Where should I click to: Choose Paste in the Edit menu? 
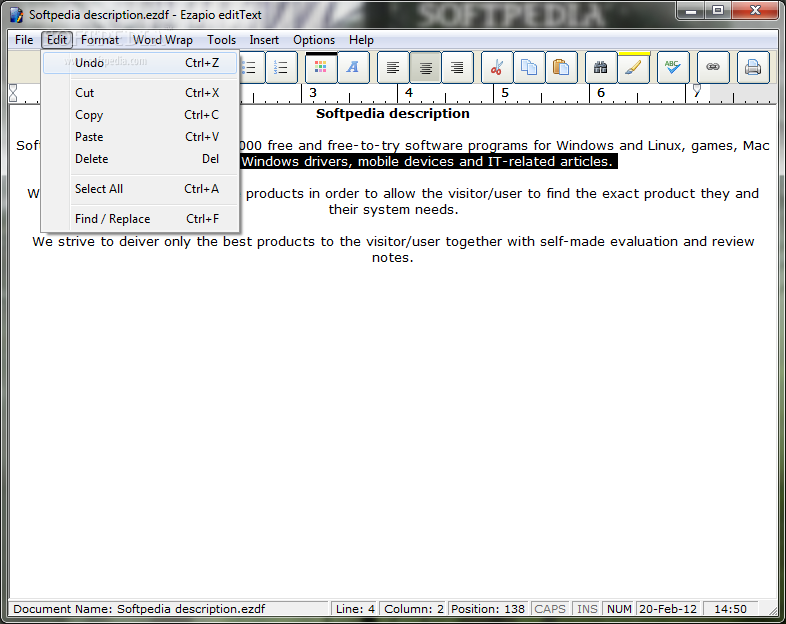(x=140, y=137)
